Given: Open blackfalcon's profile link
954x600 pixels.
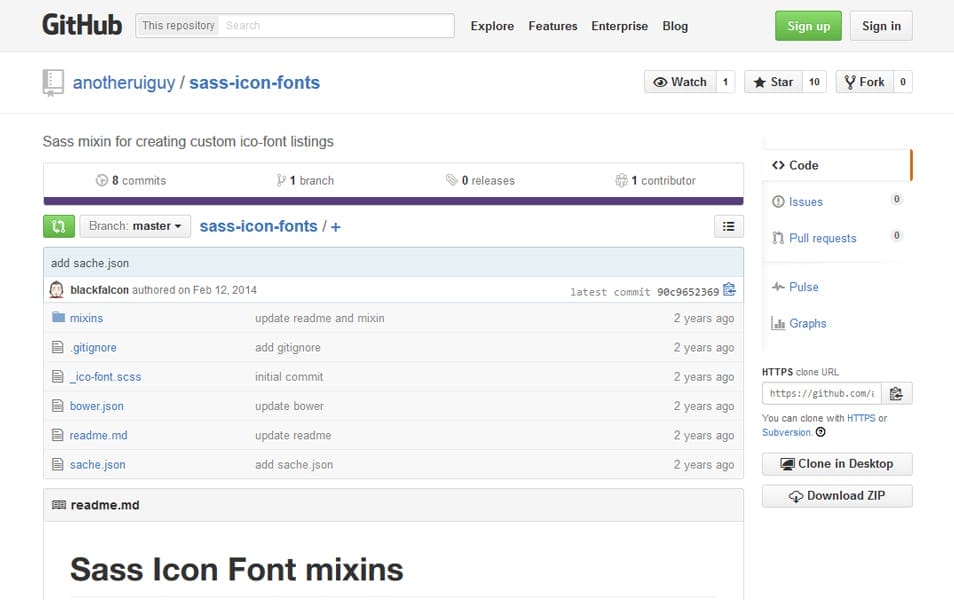Looking at the screenshot, I should pyautogui.click(x=94, y=289).
